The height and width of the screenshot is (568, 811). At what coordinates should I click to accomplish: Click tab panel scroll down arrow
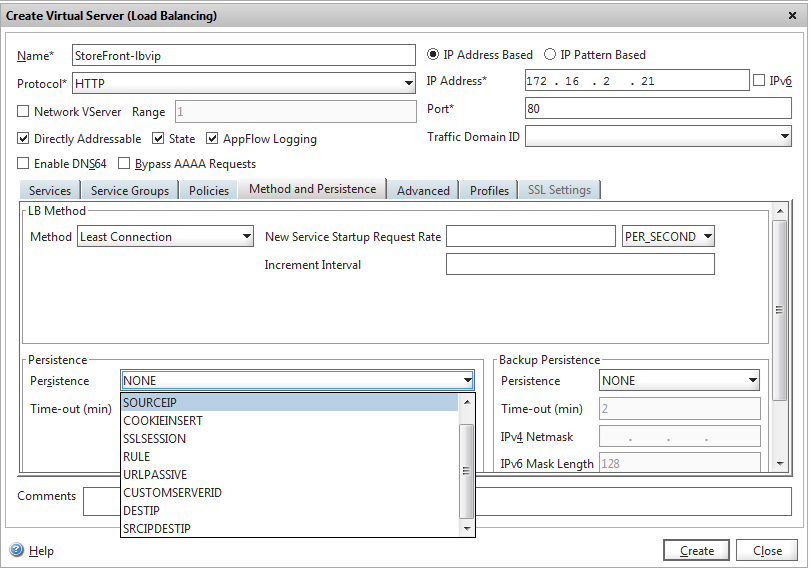coord(779,464)
